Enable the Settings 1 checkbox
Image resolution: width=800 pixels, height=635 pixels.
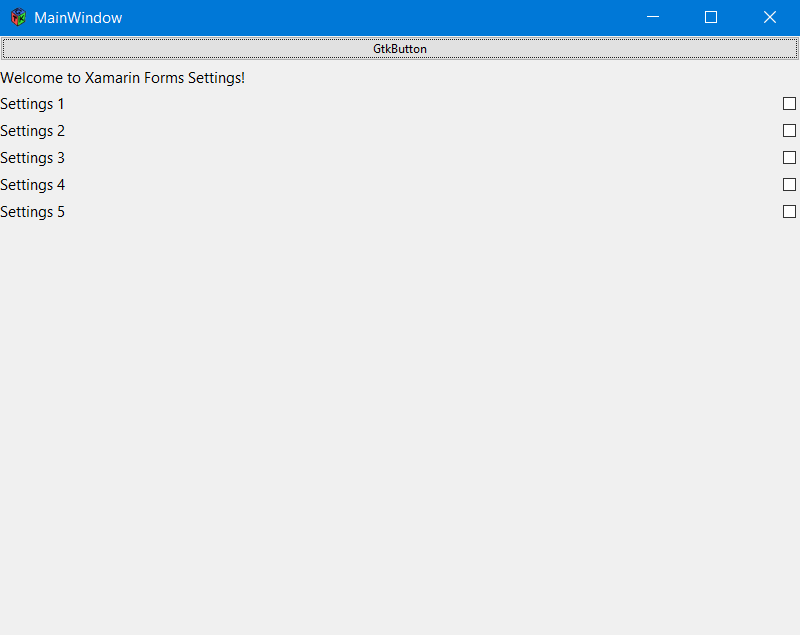pyautogui.click(x=789, y=104)
